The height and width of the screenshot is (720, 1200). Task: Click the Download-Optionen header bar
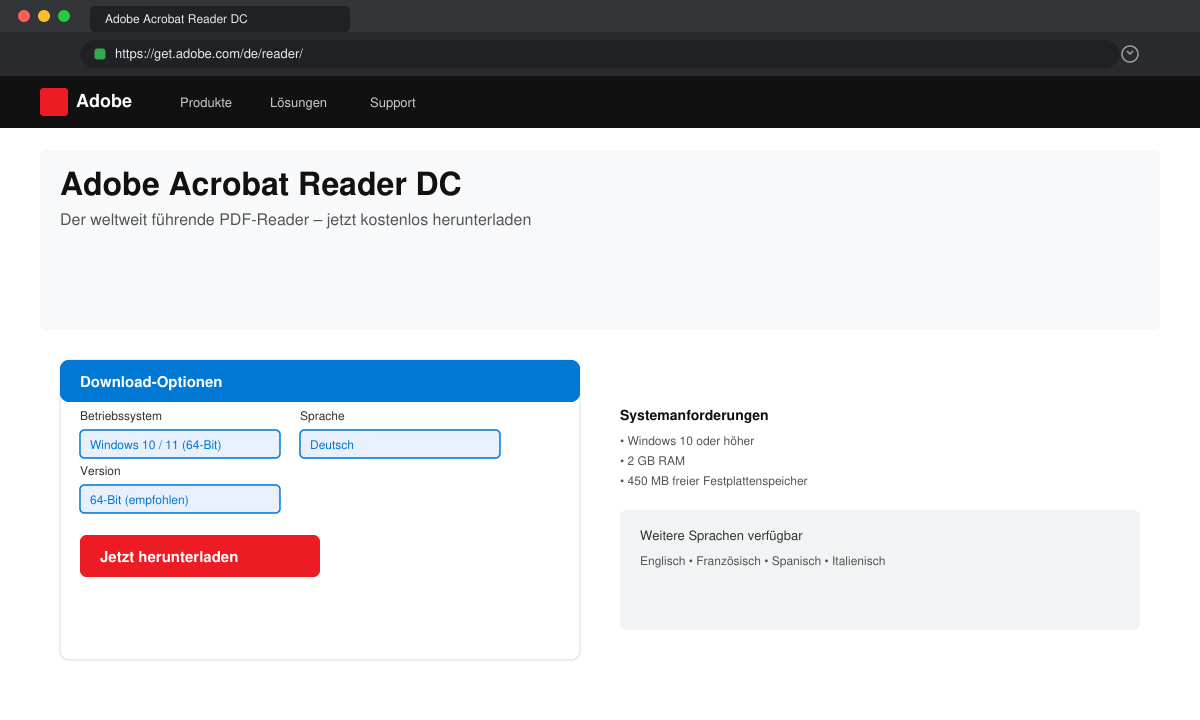click(320, 381)
